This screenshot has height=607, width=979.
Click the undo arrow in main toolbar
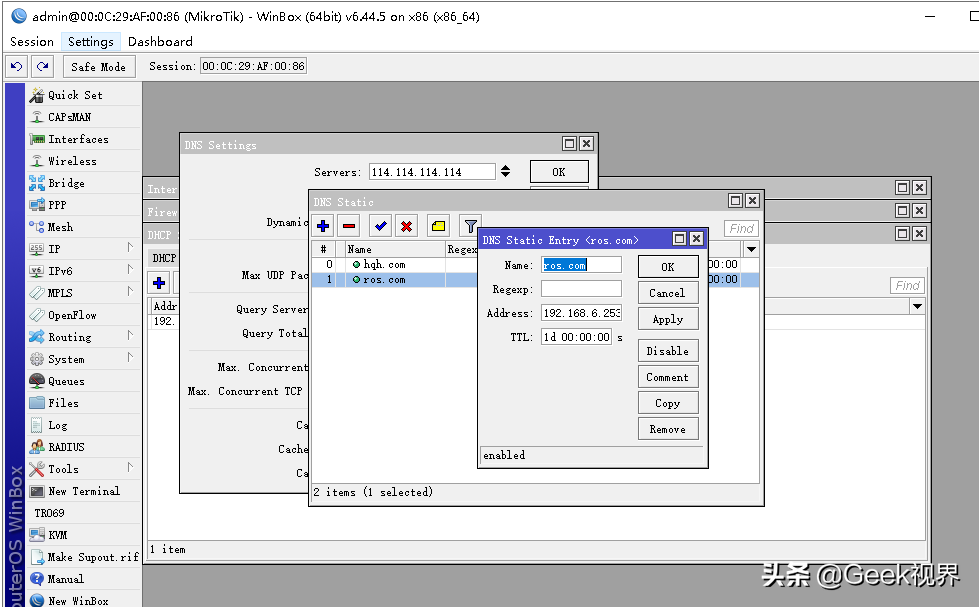17,66
